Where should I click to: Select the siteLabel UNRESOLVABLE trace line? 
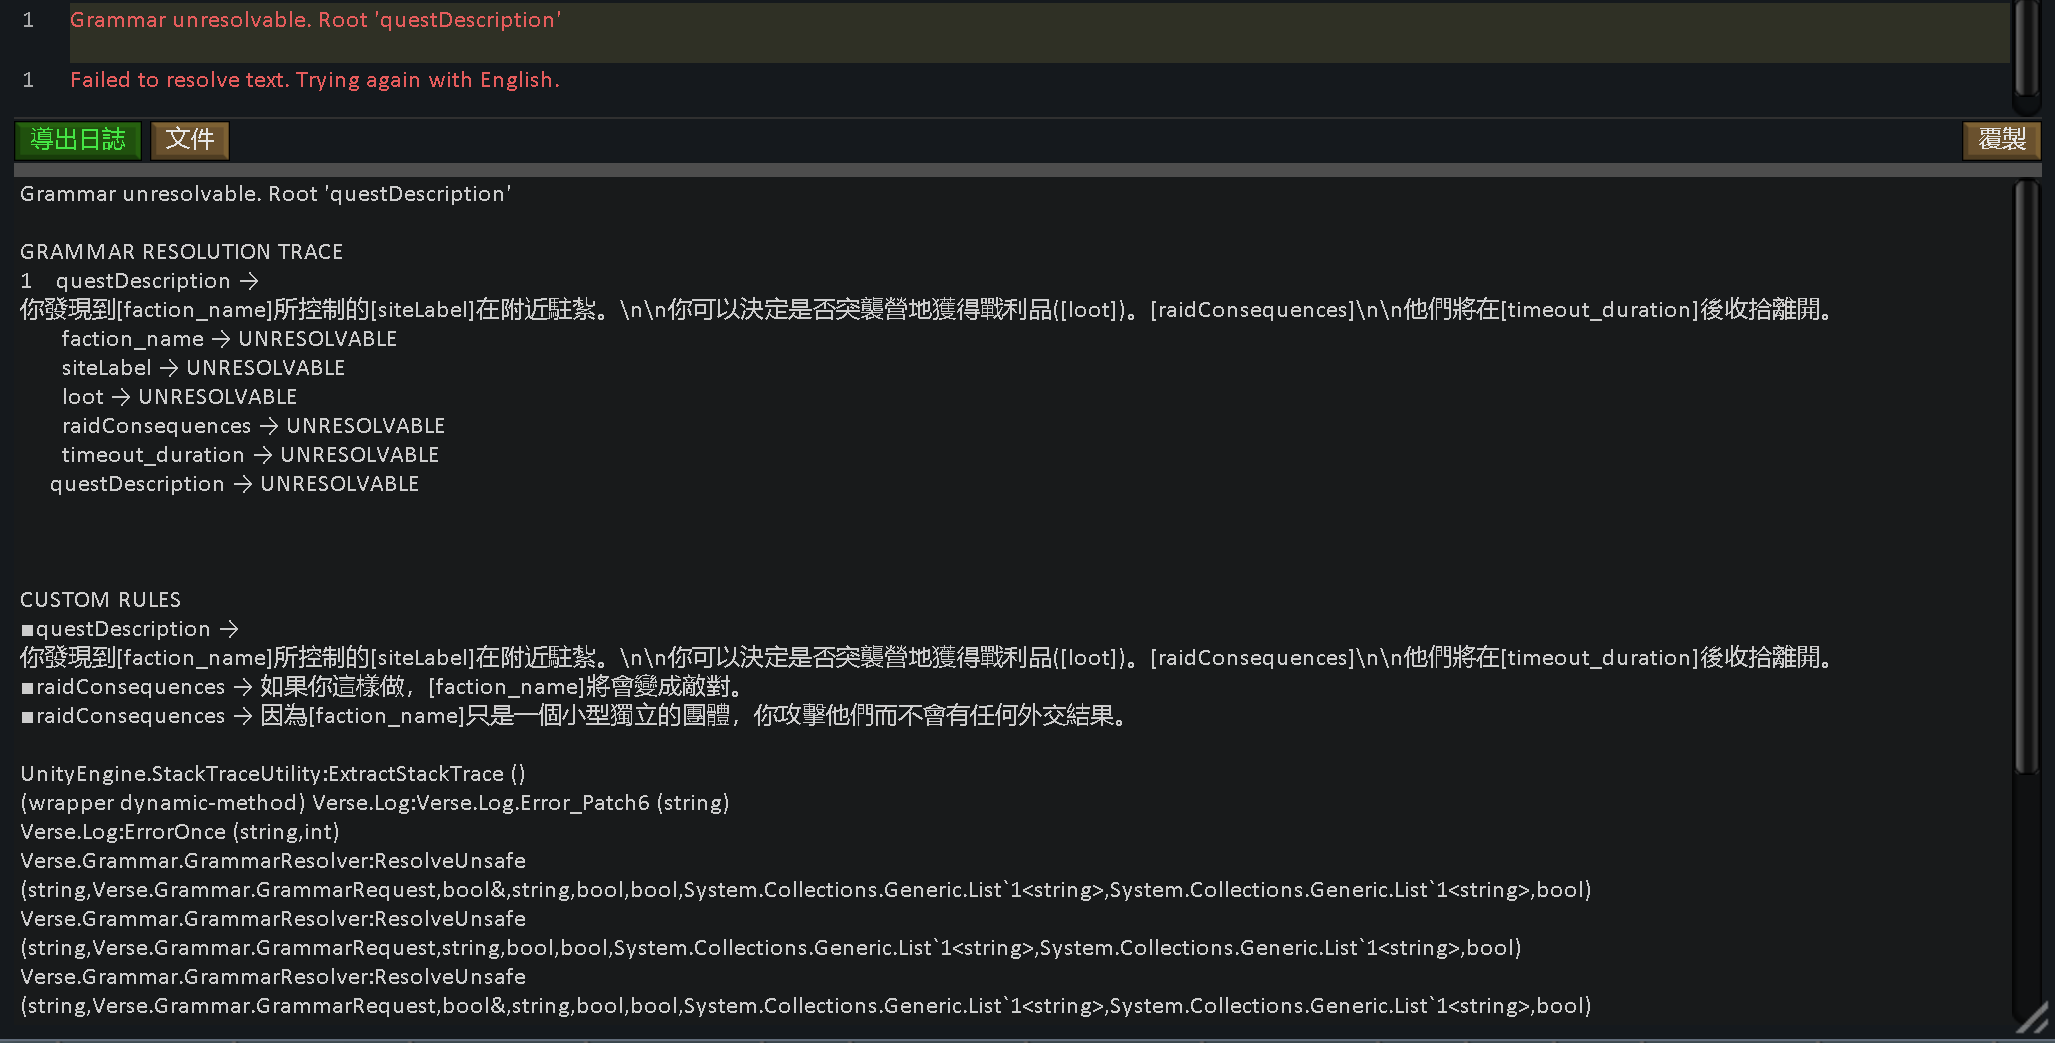click(203, 367)
